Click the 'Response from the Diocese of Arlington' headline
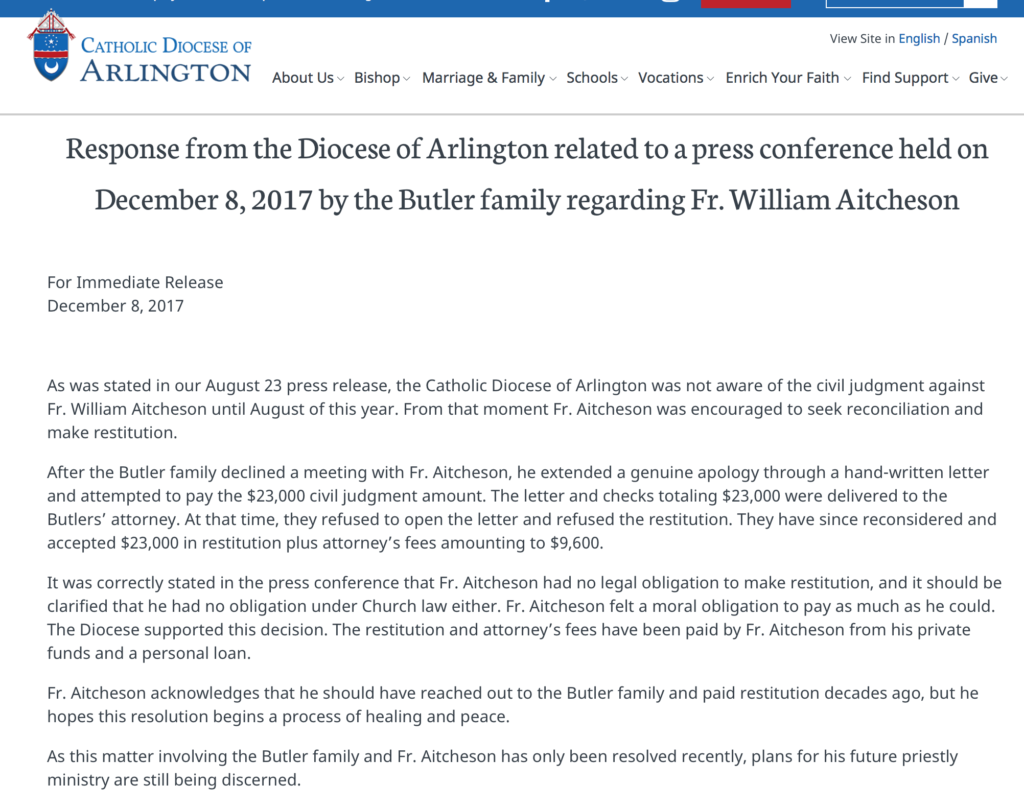 (526, 174)
